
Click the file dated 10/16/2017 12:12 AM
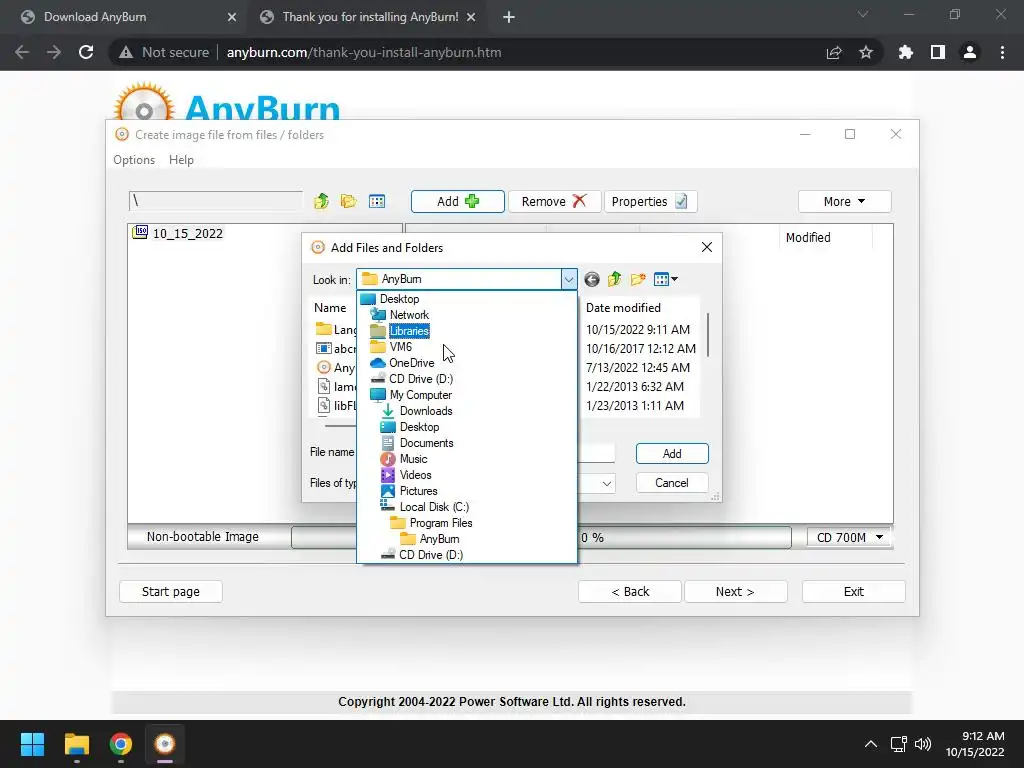point(641,349)
